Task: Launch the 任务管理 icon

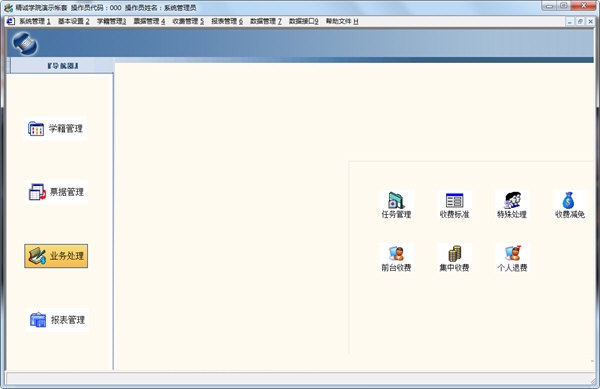Action: pos(396,205)
